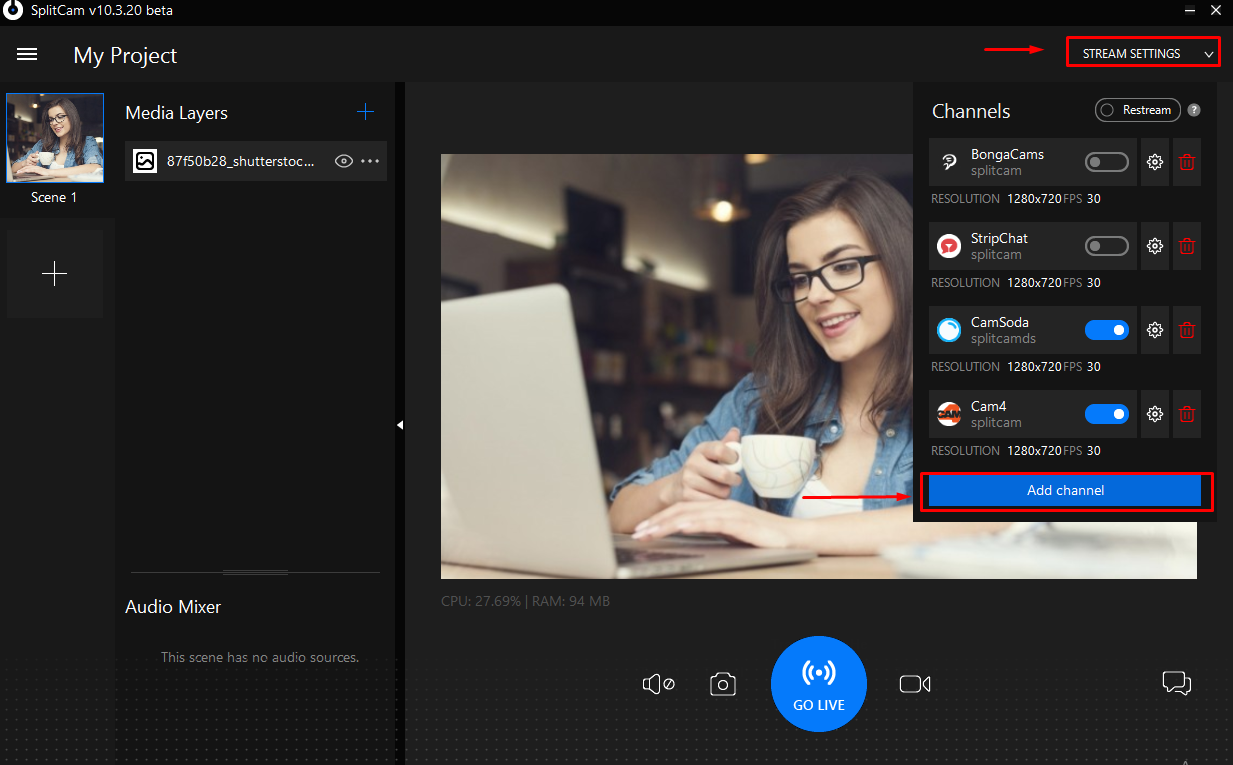Turn on the StripChat channel switch
The height and width of the screenshot is (765, 1233).
click(1107, 246)
